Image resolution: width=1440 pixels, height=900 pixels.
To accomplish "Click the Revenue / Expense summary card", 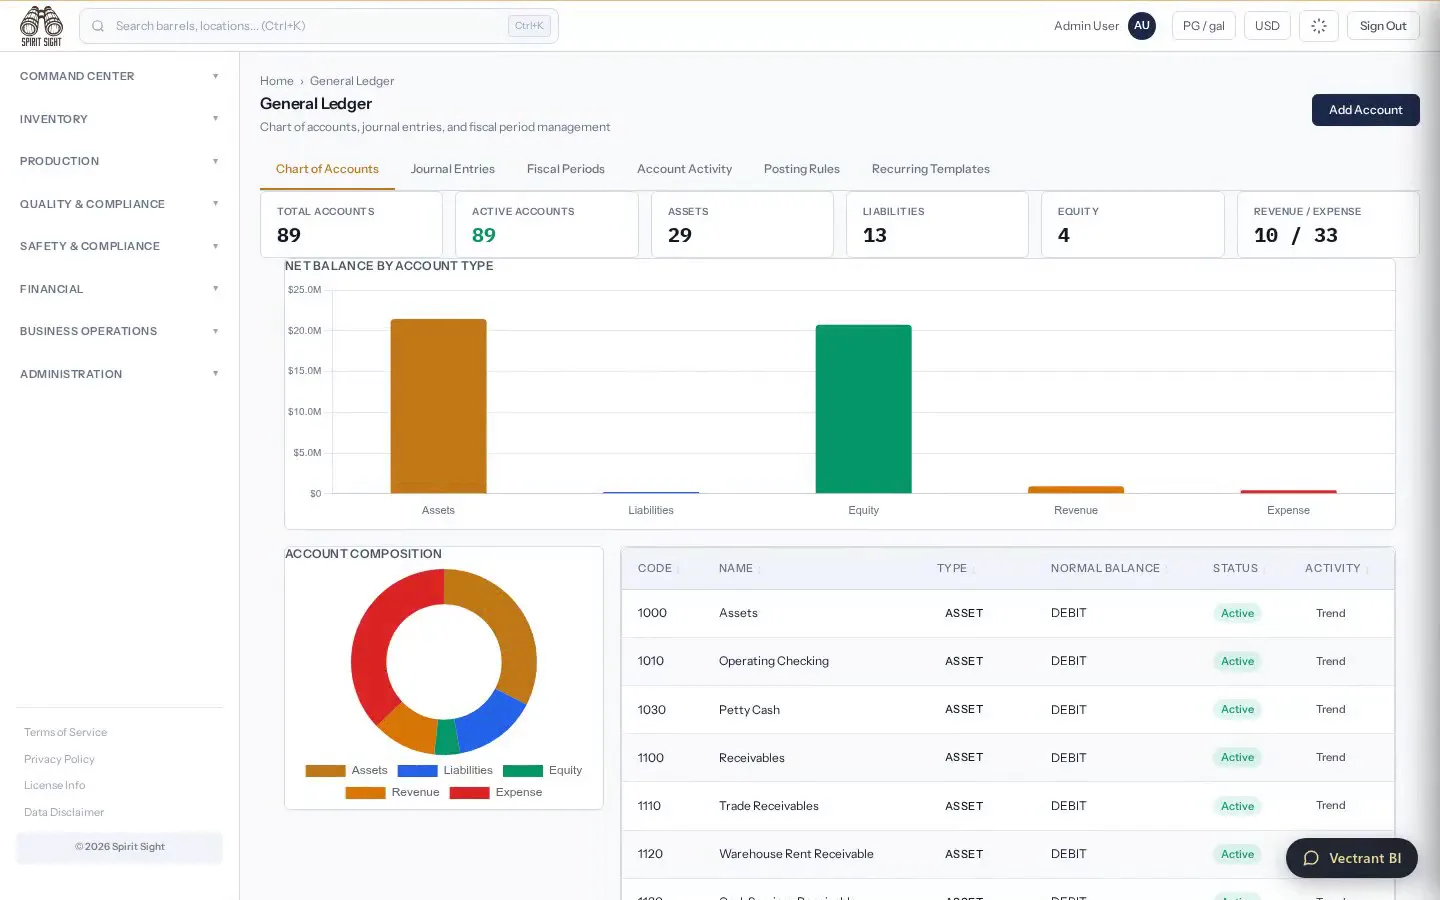I will [x=1328, y=224].
